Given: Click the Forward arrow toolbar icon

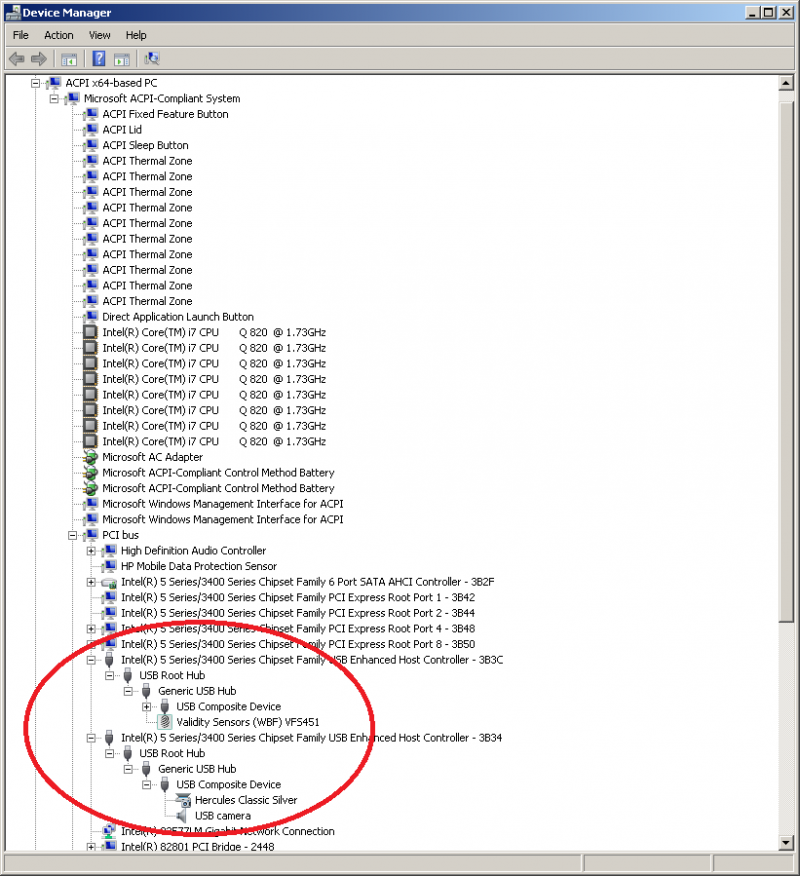Looking at the screenshot, I should [39, 59].
